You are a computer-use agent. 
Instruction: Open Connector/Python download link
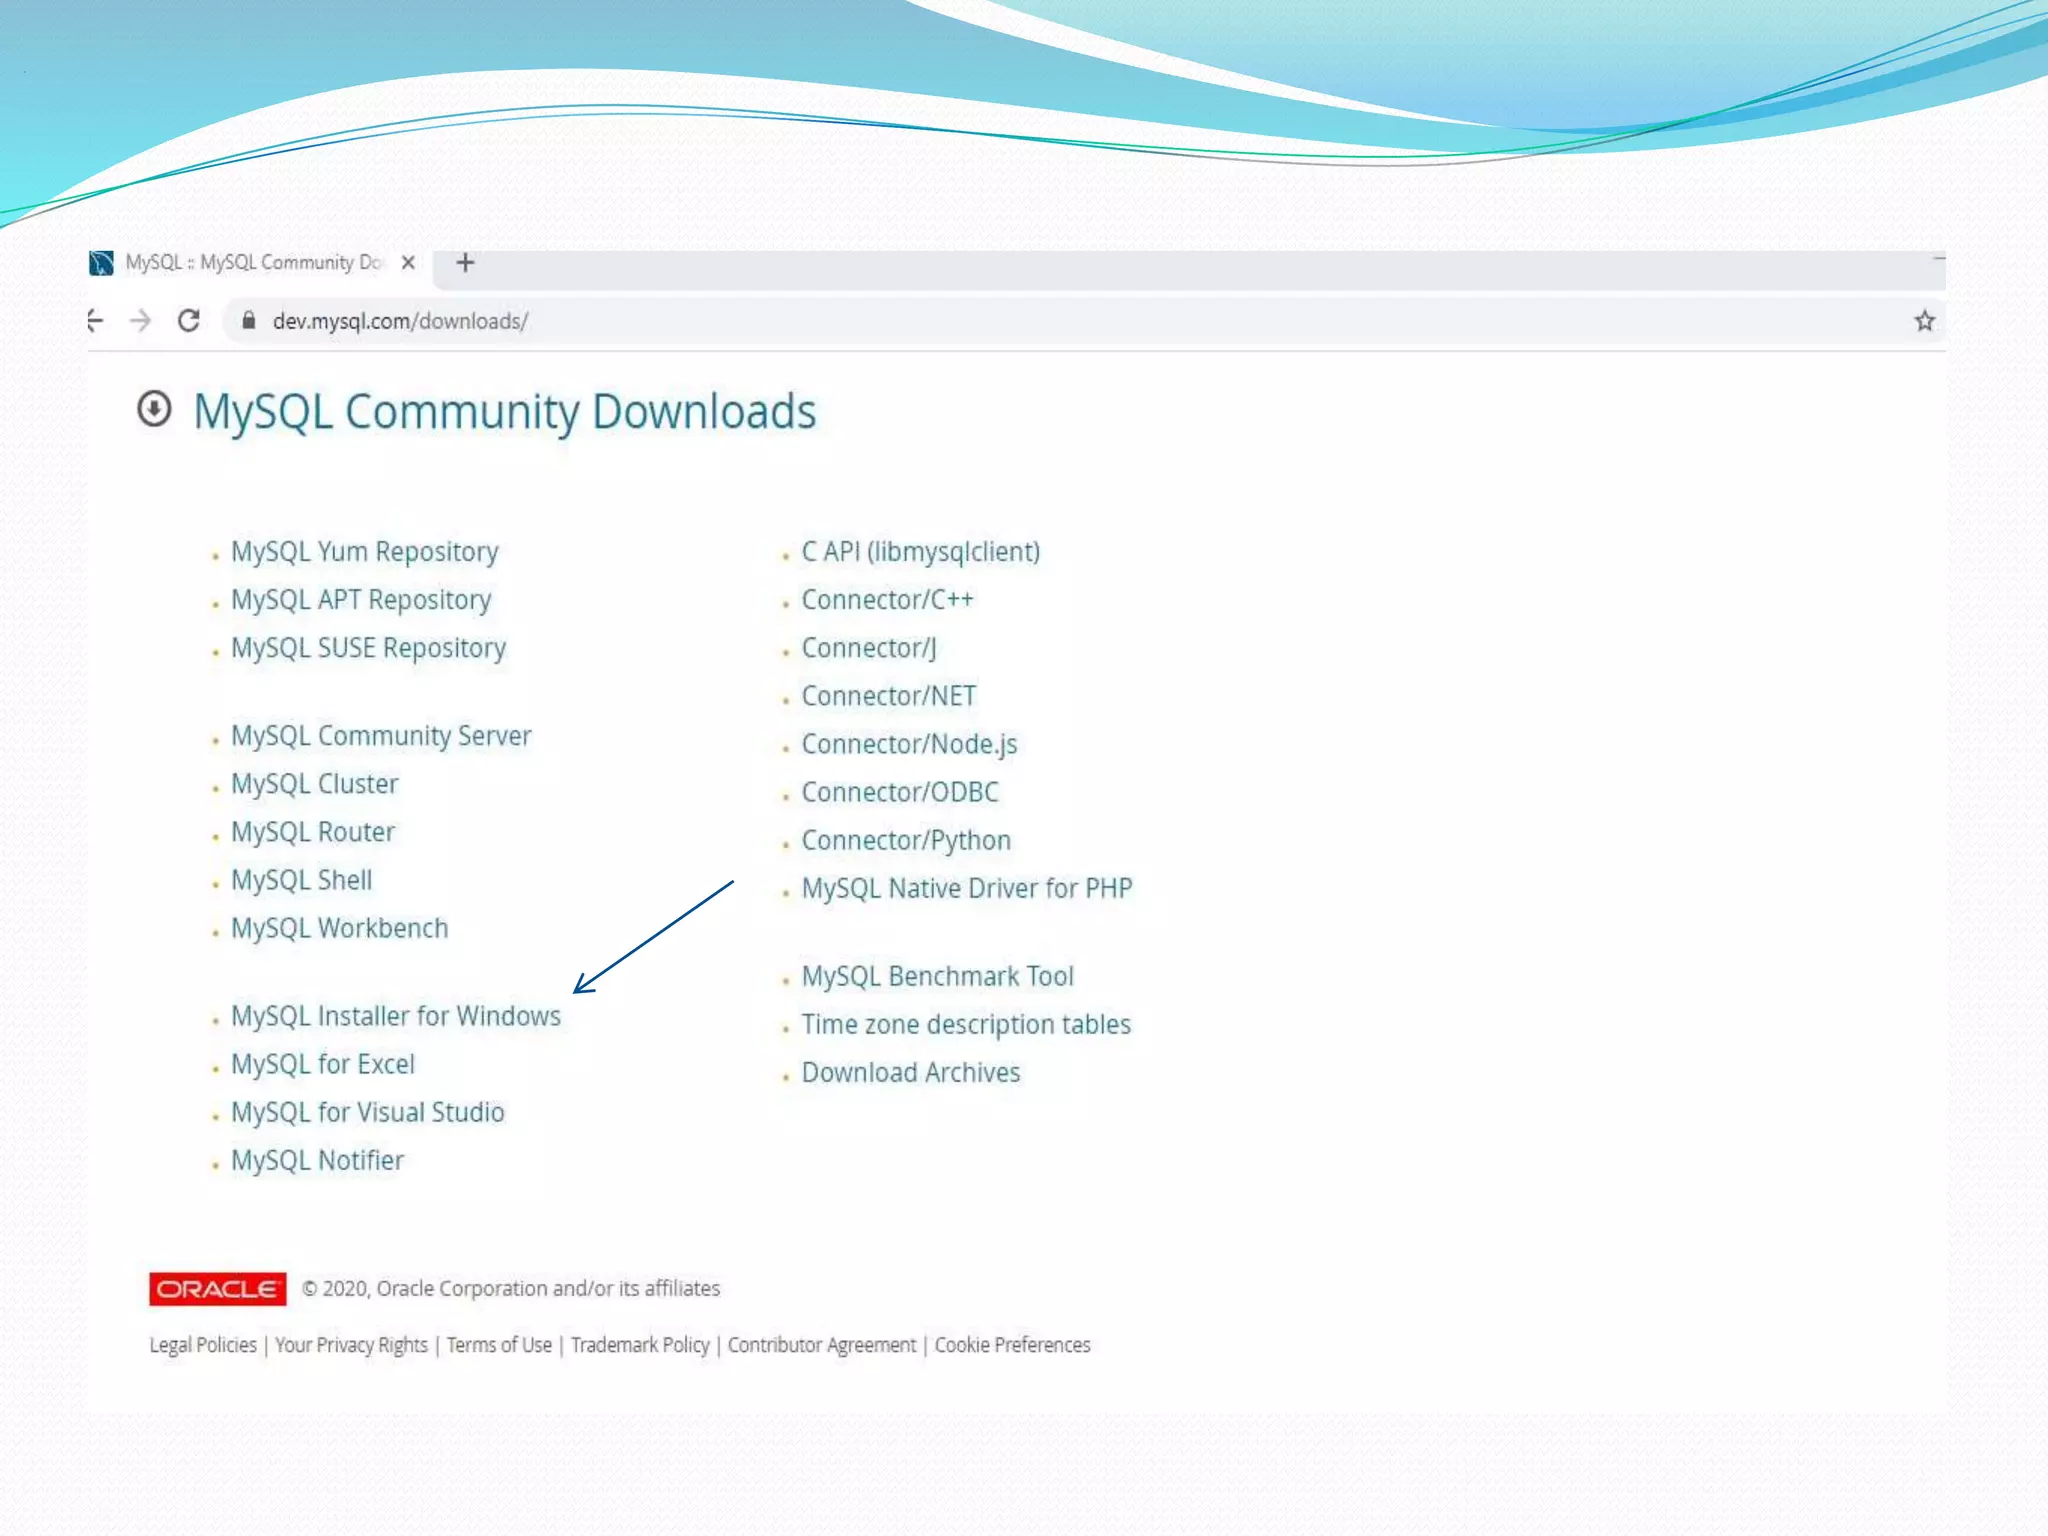[906, 840]
